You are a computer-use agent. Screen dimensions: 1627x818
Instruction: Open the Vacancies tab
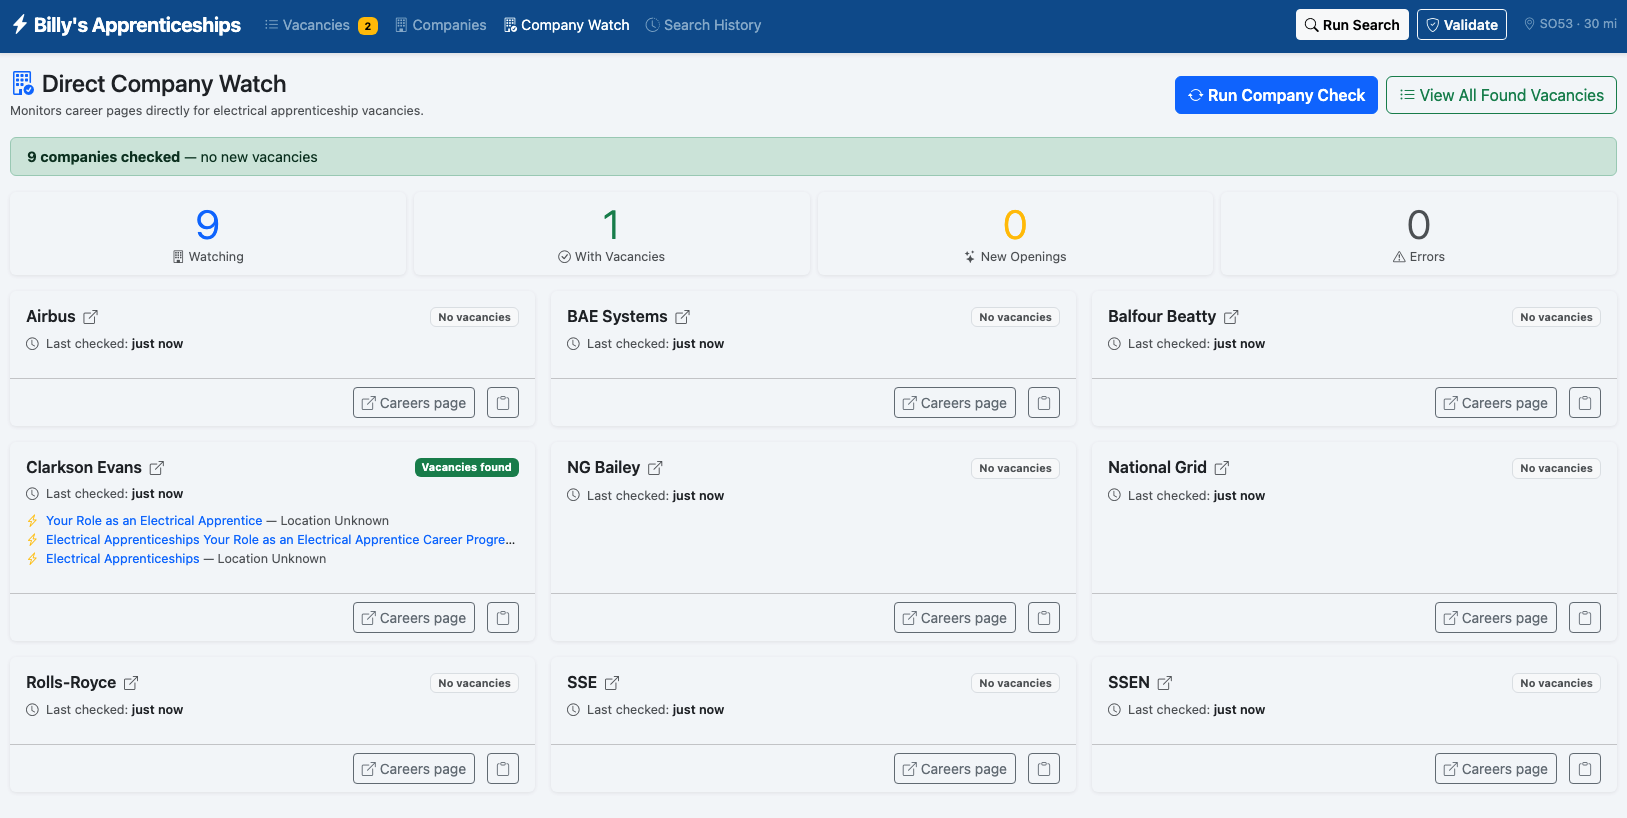[321, 25]
